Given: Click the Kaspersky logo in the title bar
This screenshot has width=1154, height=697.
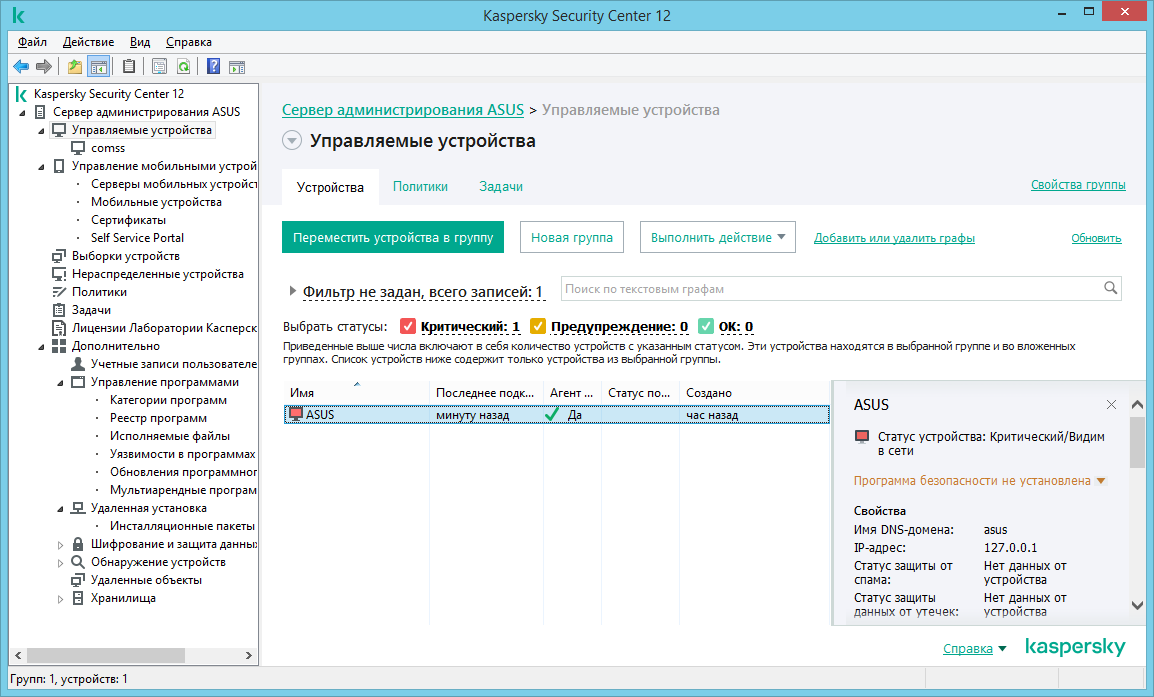Looking at the screenshot, I should [x=19, y=15].
